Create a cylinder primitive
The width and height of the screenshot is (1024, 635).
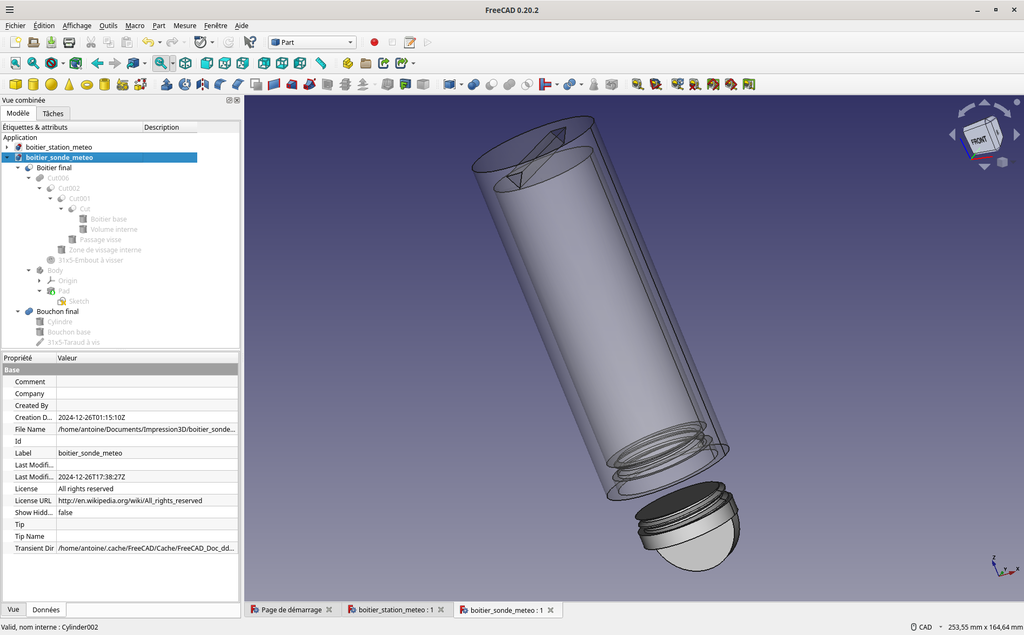[x=33, y=84]
